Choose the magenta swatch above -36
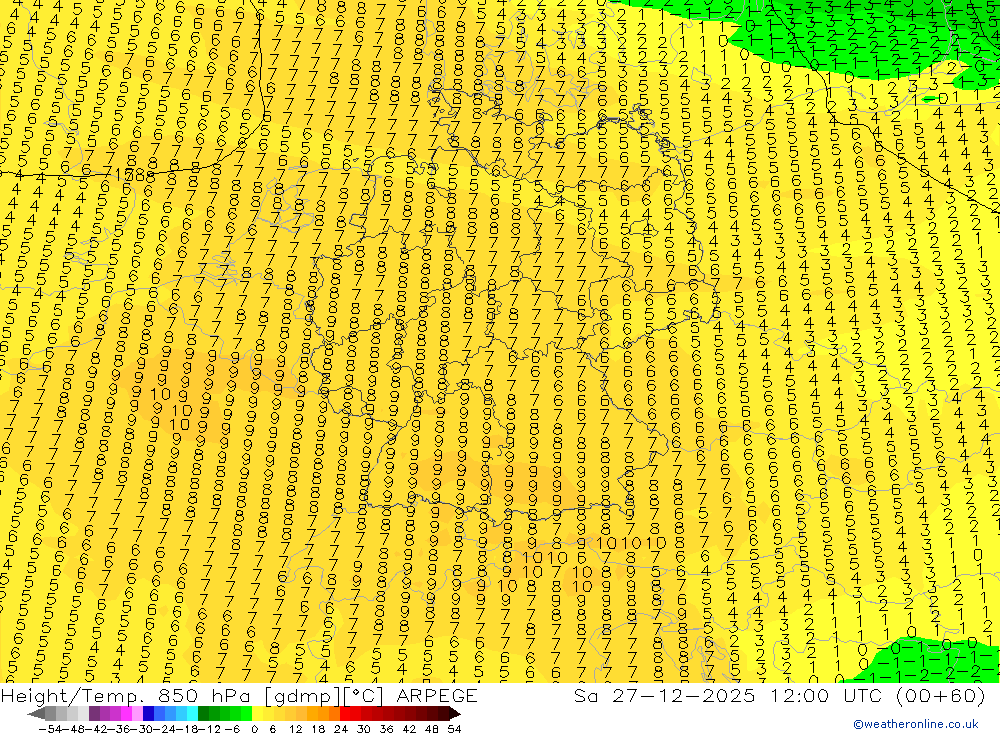The height and width of the screenshot is (733, 1000). tap(126, 713)
